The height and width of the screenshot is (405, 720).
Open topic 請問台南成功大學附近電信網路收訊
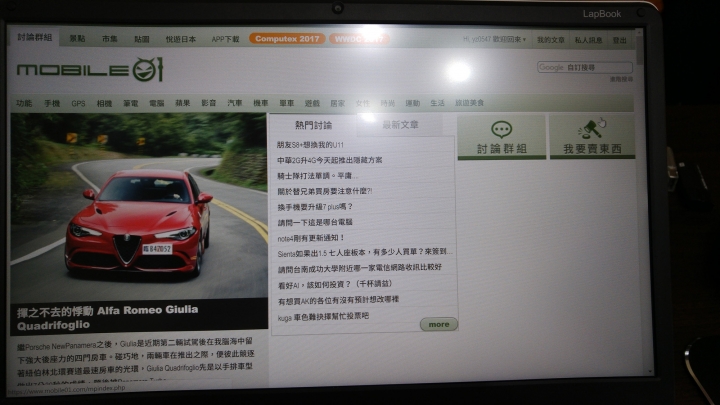click(x=360, y=268)
